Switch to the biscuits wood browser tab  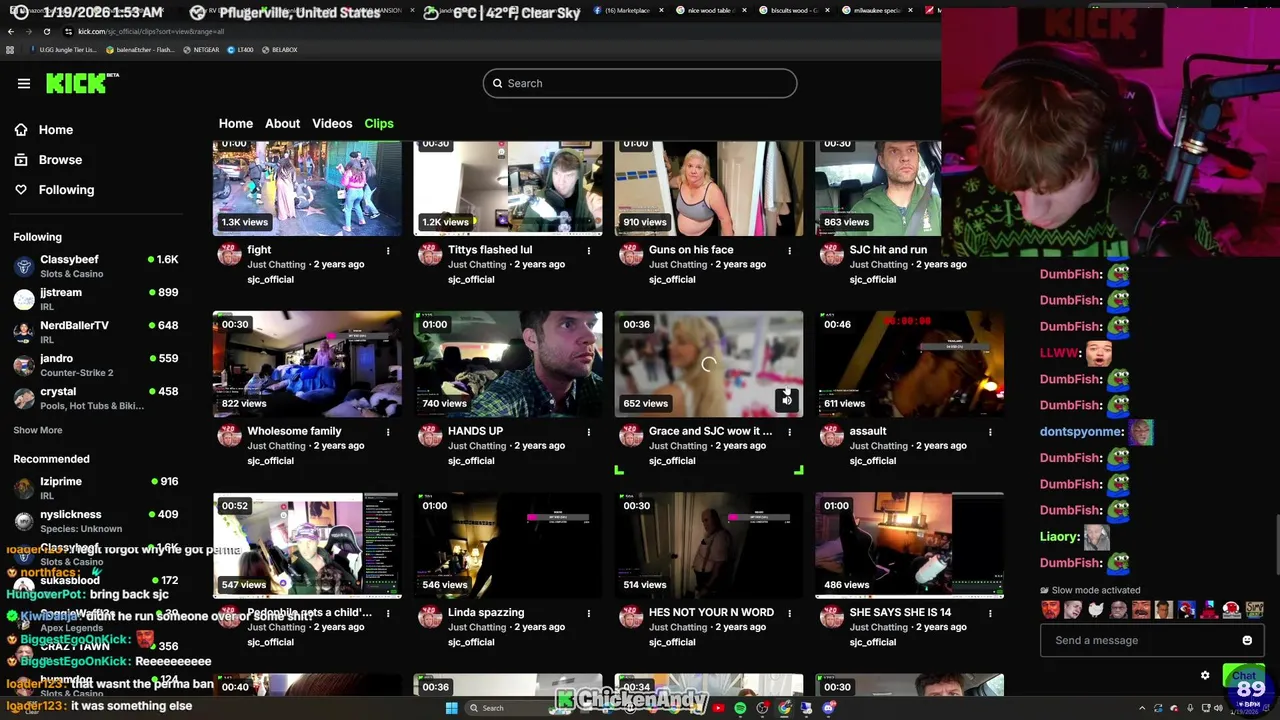coord(793,10)
